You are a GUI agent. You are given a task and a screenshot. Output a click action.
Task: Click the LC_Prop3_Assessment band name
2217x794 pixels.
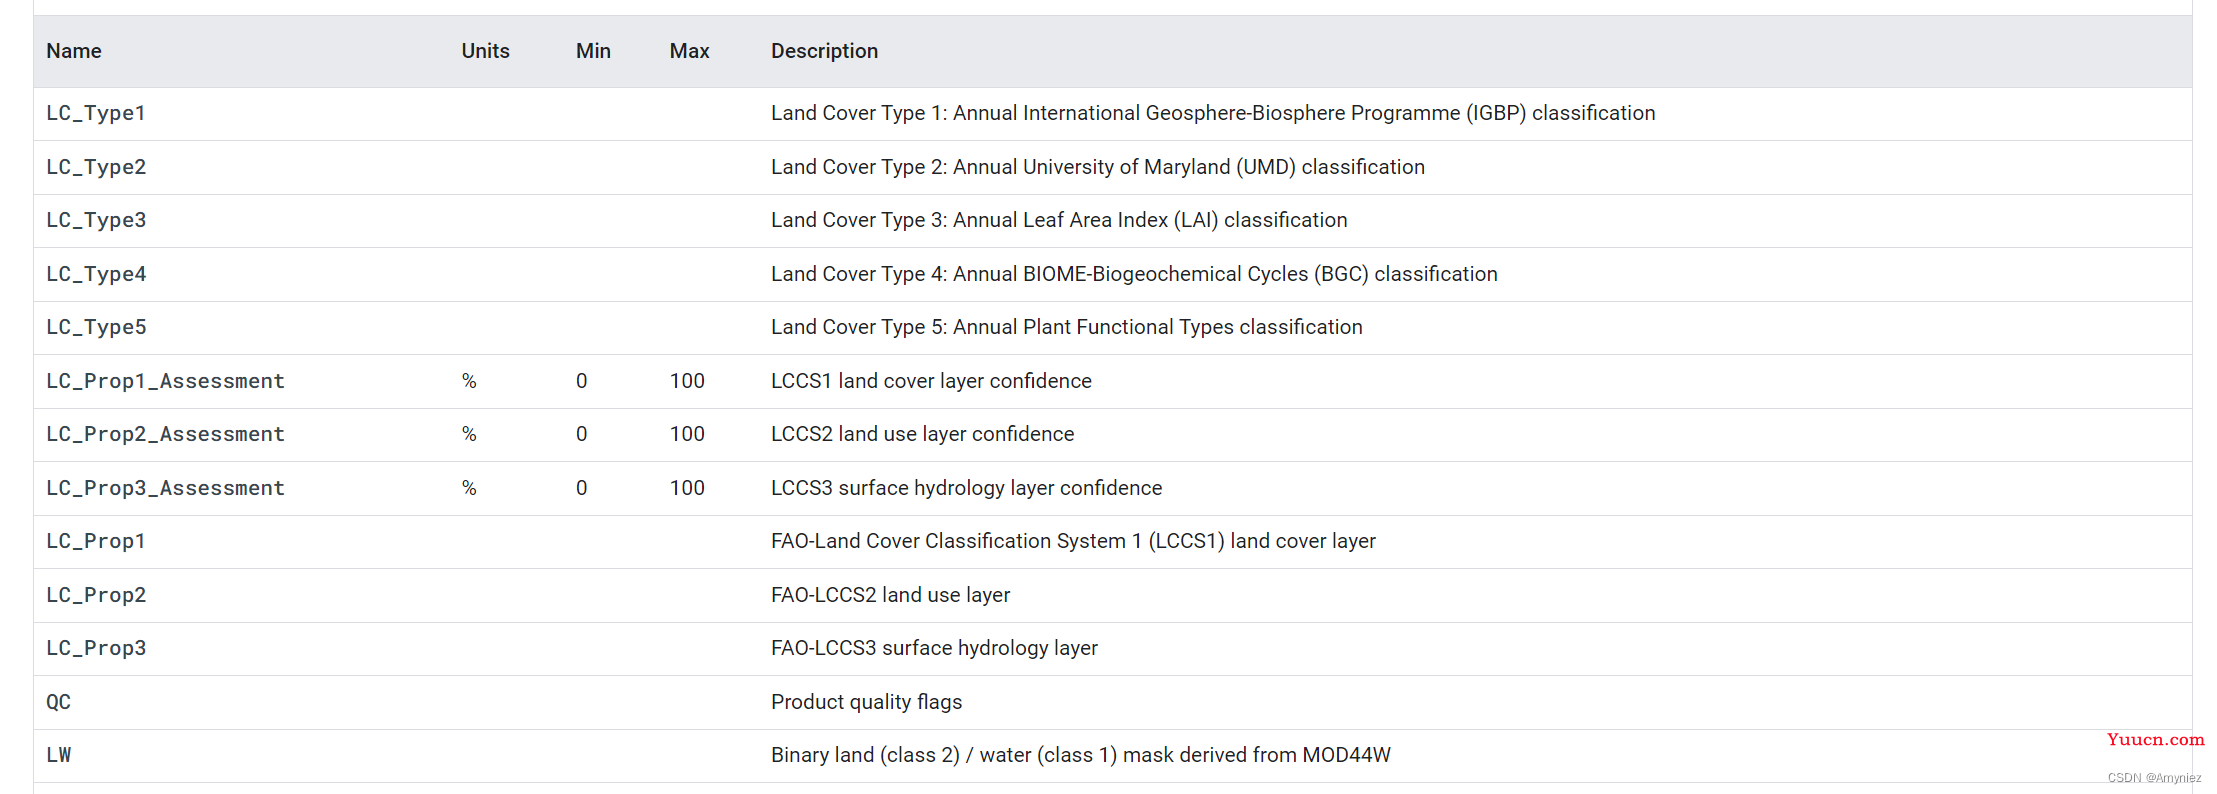coord(165,488)
